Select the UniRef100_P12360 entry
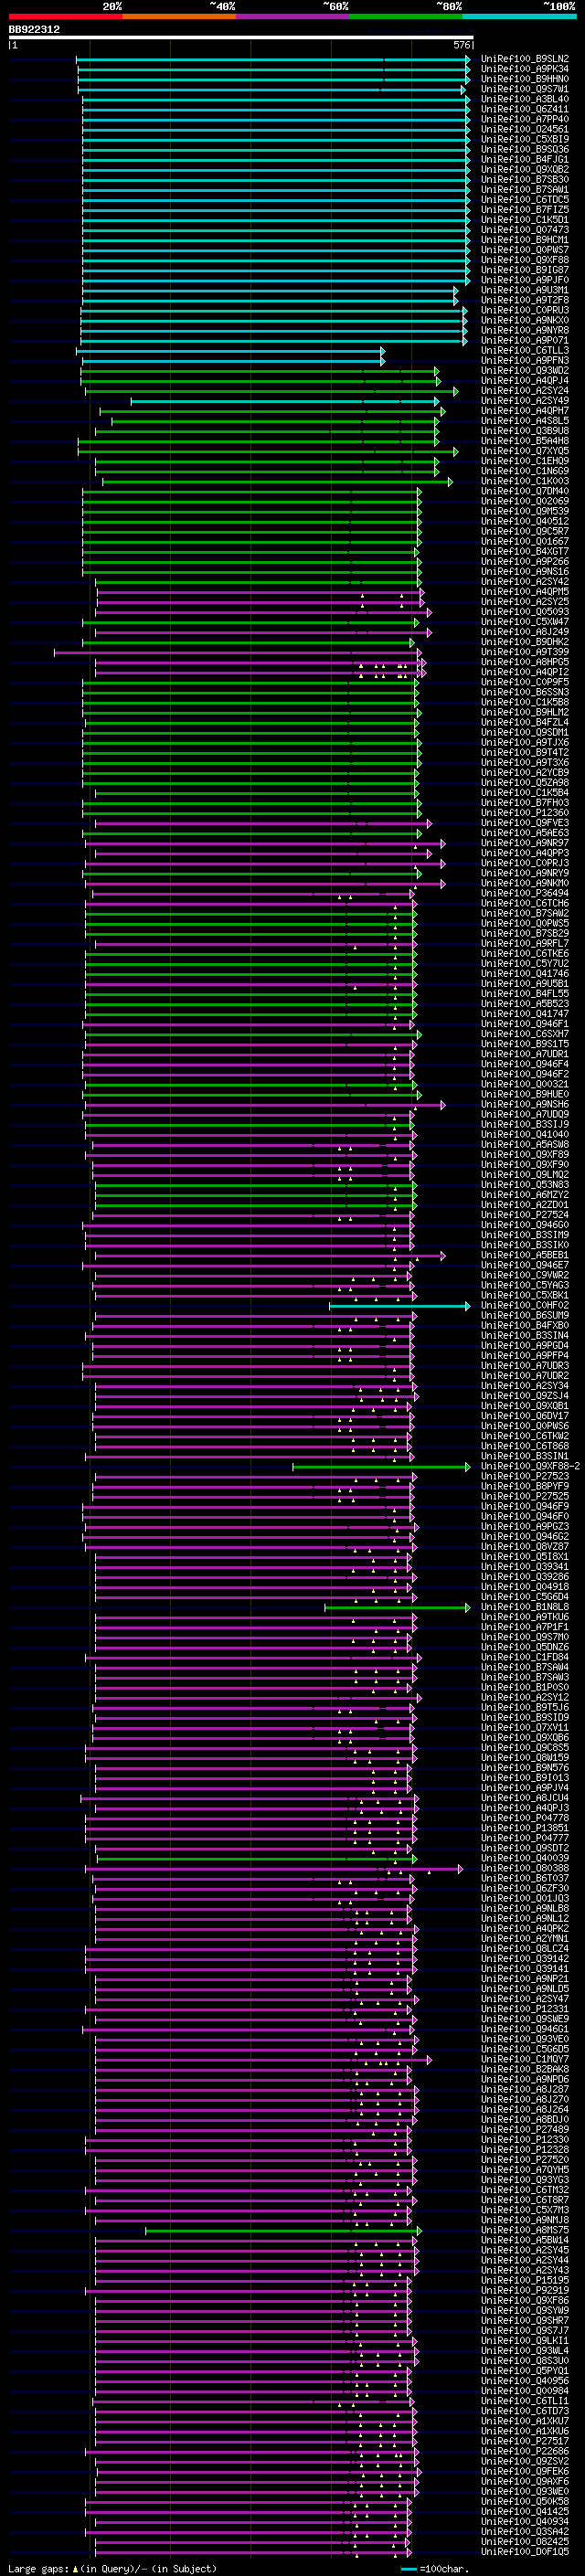The image size is (585, 2576). tap(525, 813)
